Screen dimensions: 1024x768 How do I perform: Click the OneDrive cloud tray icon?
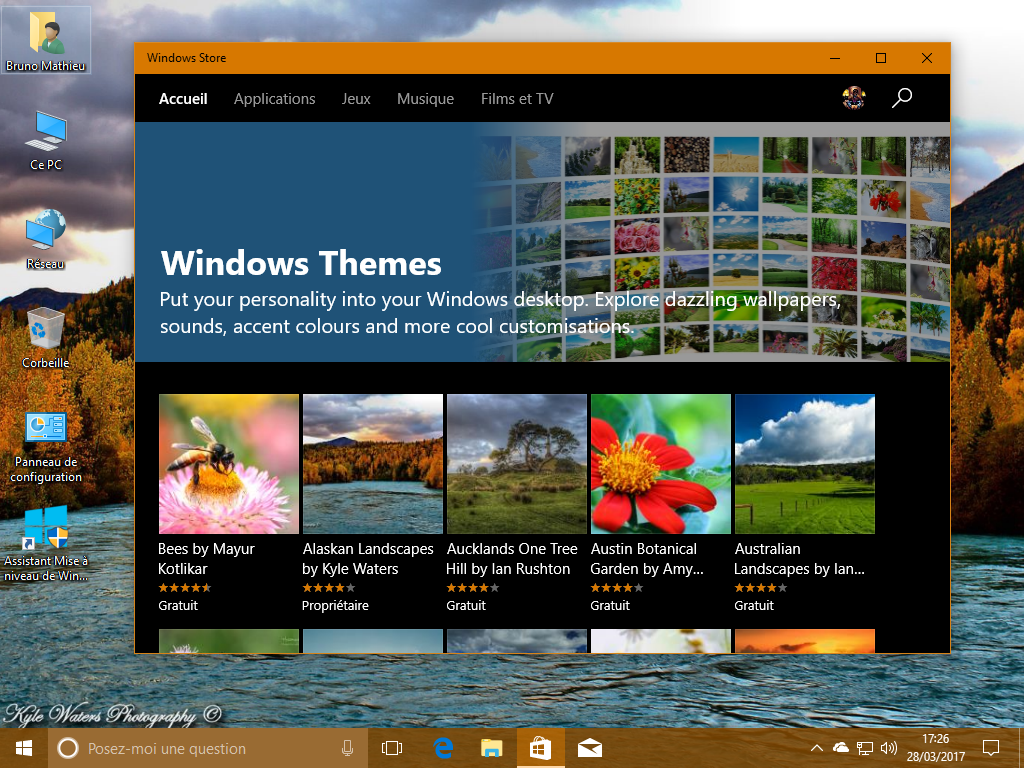[x=840, y=748]
